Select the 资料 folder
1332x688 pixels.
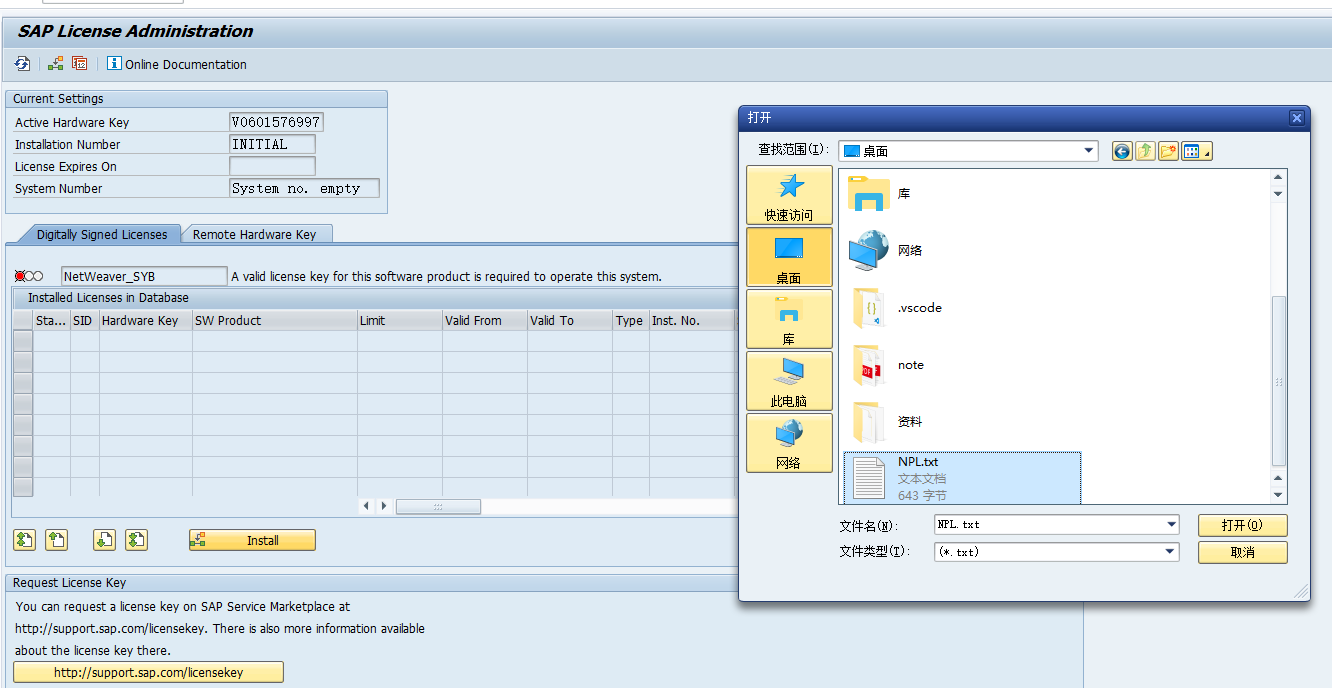tap(886, 422)
